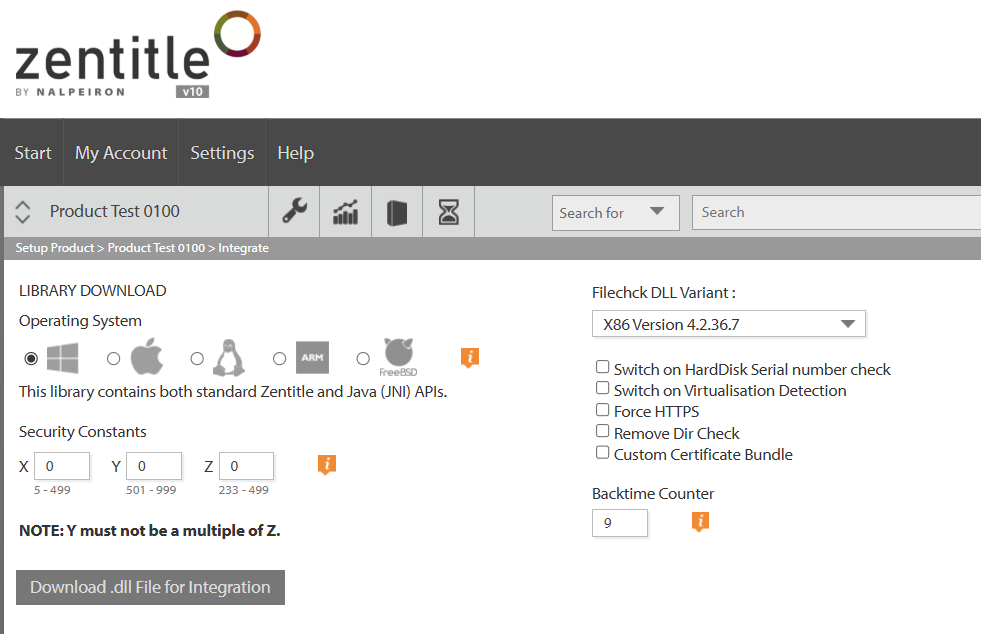Click Download .dll File for Integration
The height and width of the screenshot is (634, 981).
(150, 587)
